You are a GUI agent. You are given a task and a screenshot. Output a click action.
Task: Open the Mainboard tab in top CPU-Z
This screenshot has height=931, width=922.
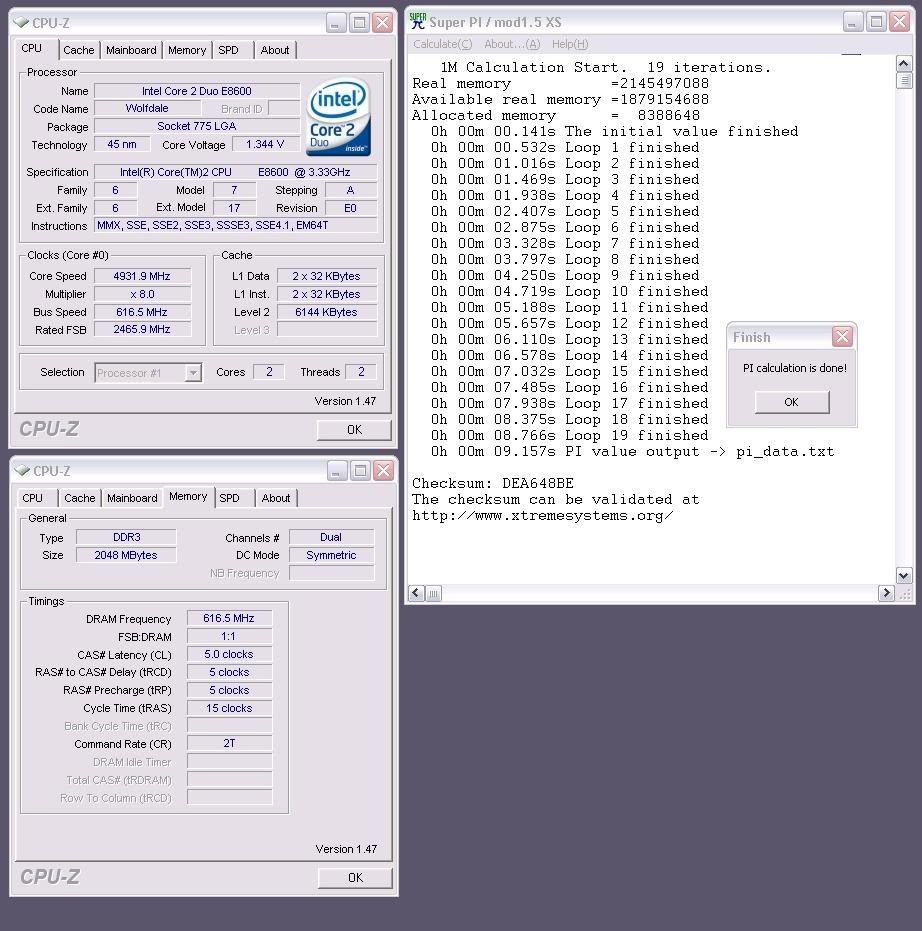pos(131,50)
